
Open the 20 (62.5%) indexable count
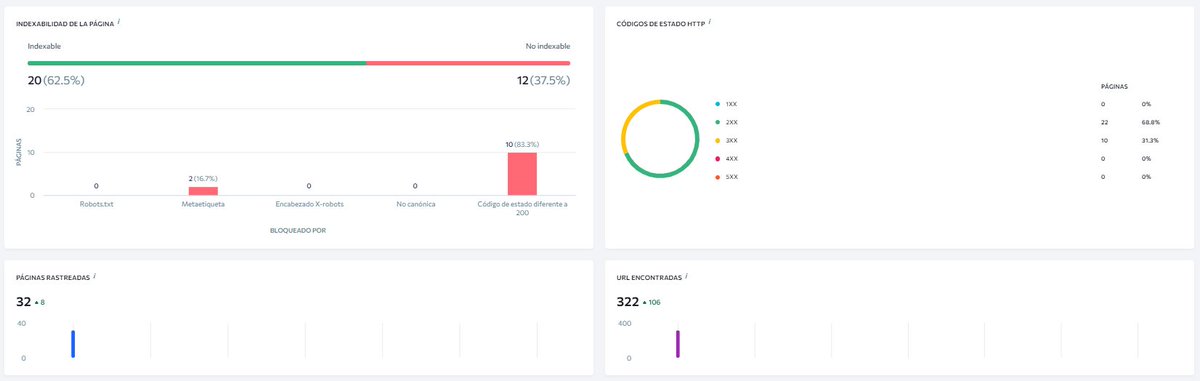tap(56, 80)
